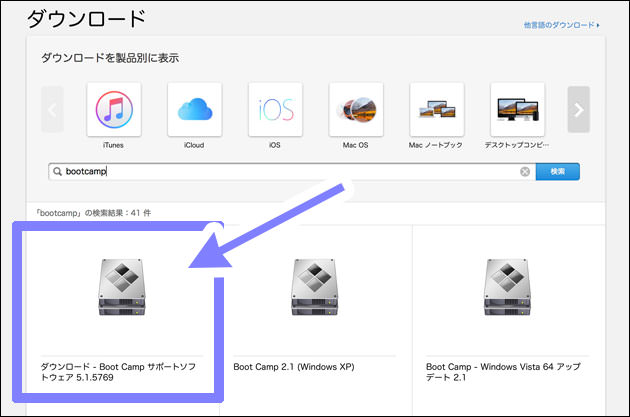Clear the bootcamp search text
The width and height of the screenshot is (630, 417).
coord(525,172)
